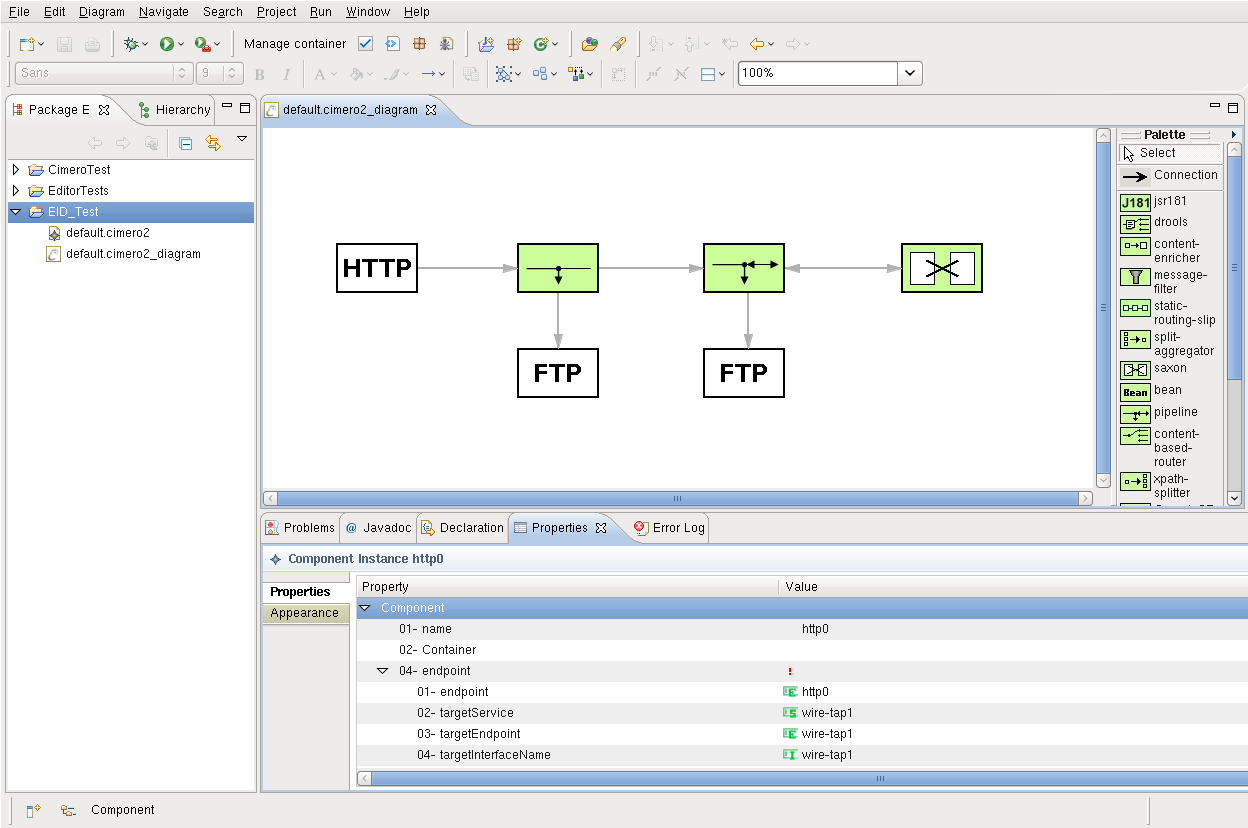This screenshot has width=1248, height=828.
Task: Click the zoom percentage input field
Action: (x=818, y=73)
